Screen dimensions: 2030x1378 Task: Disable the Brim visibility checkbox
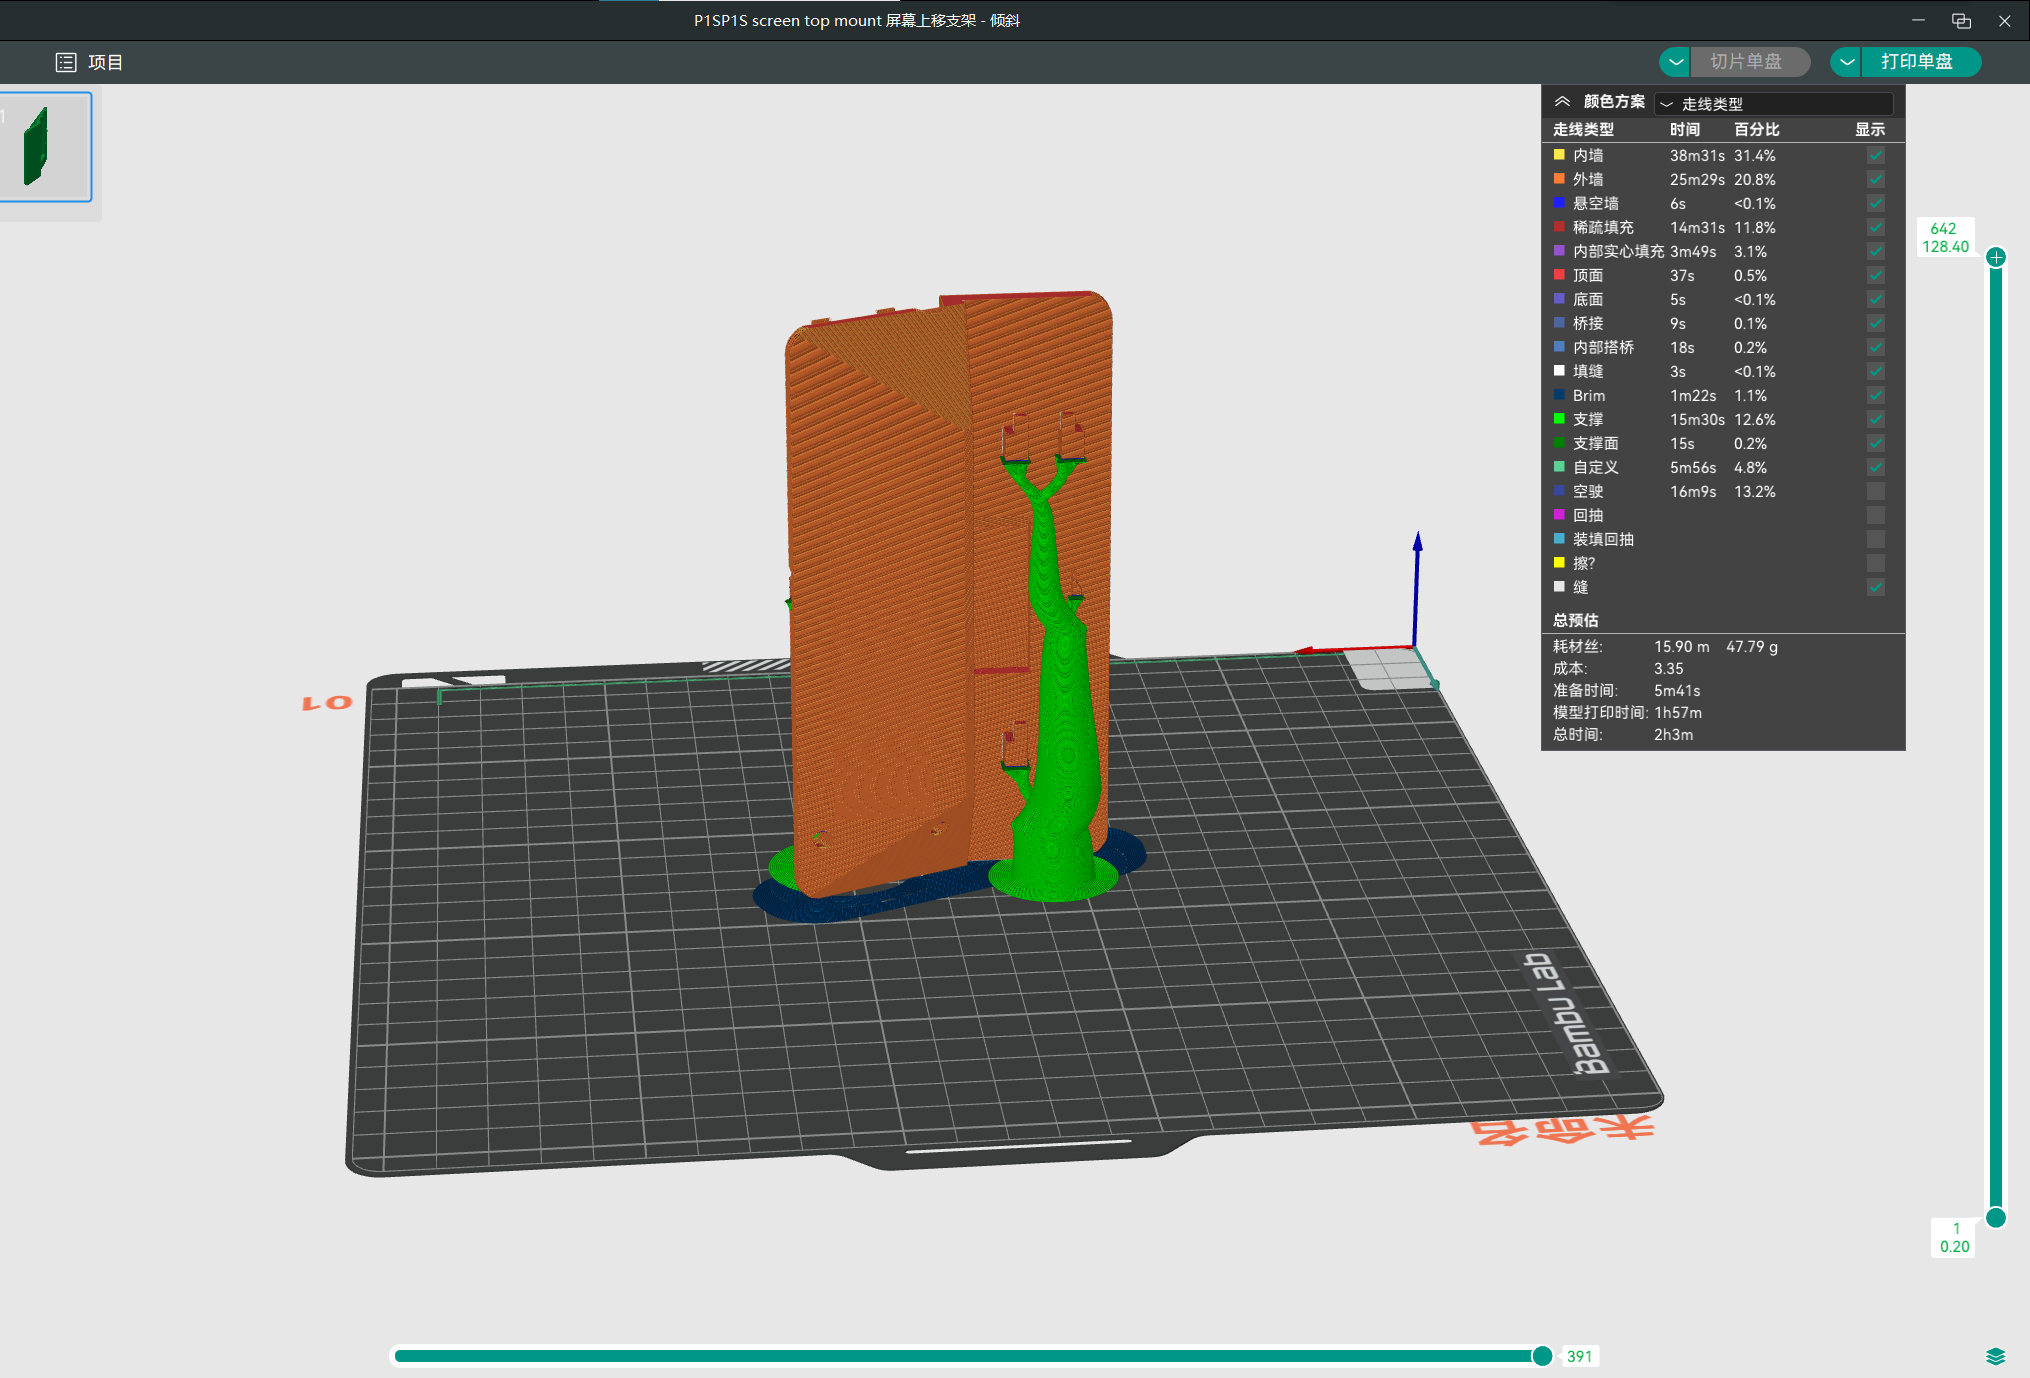(x=1875, y=395)
